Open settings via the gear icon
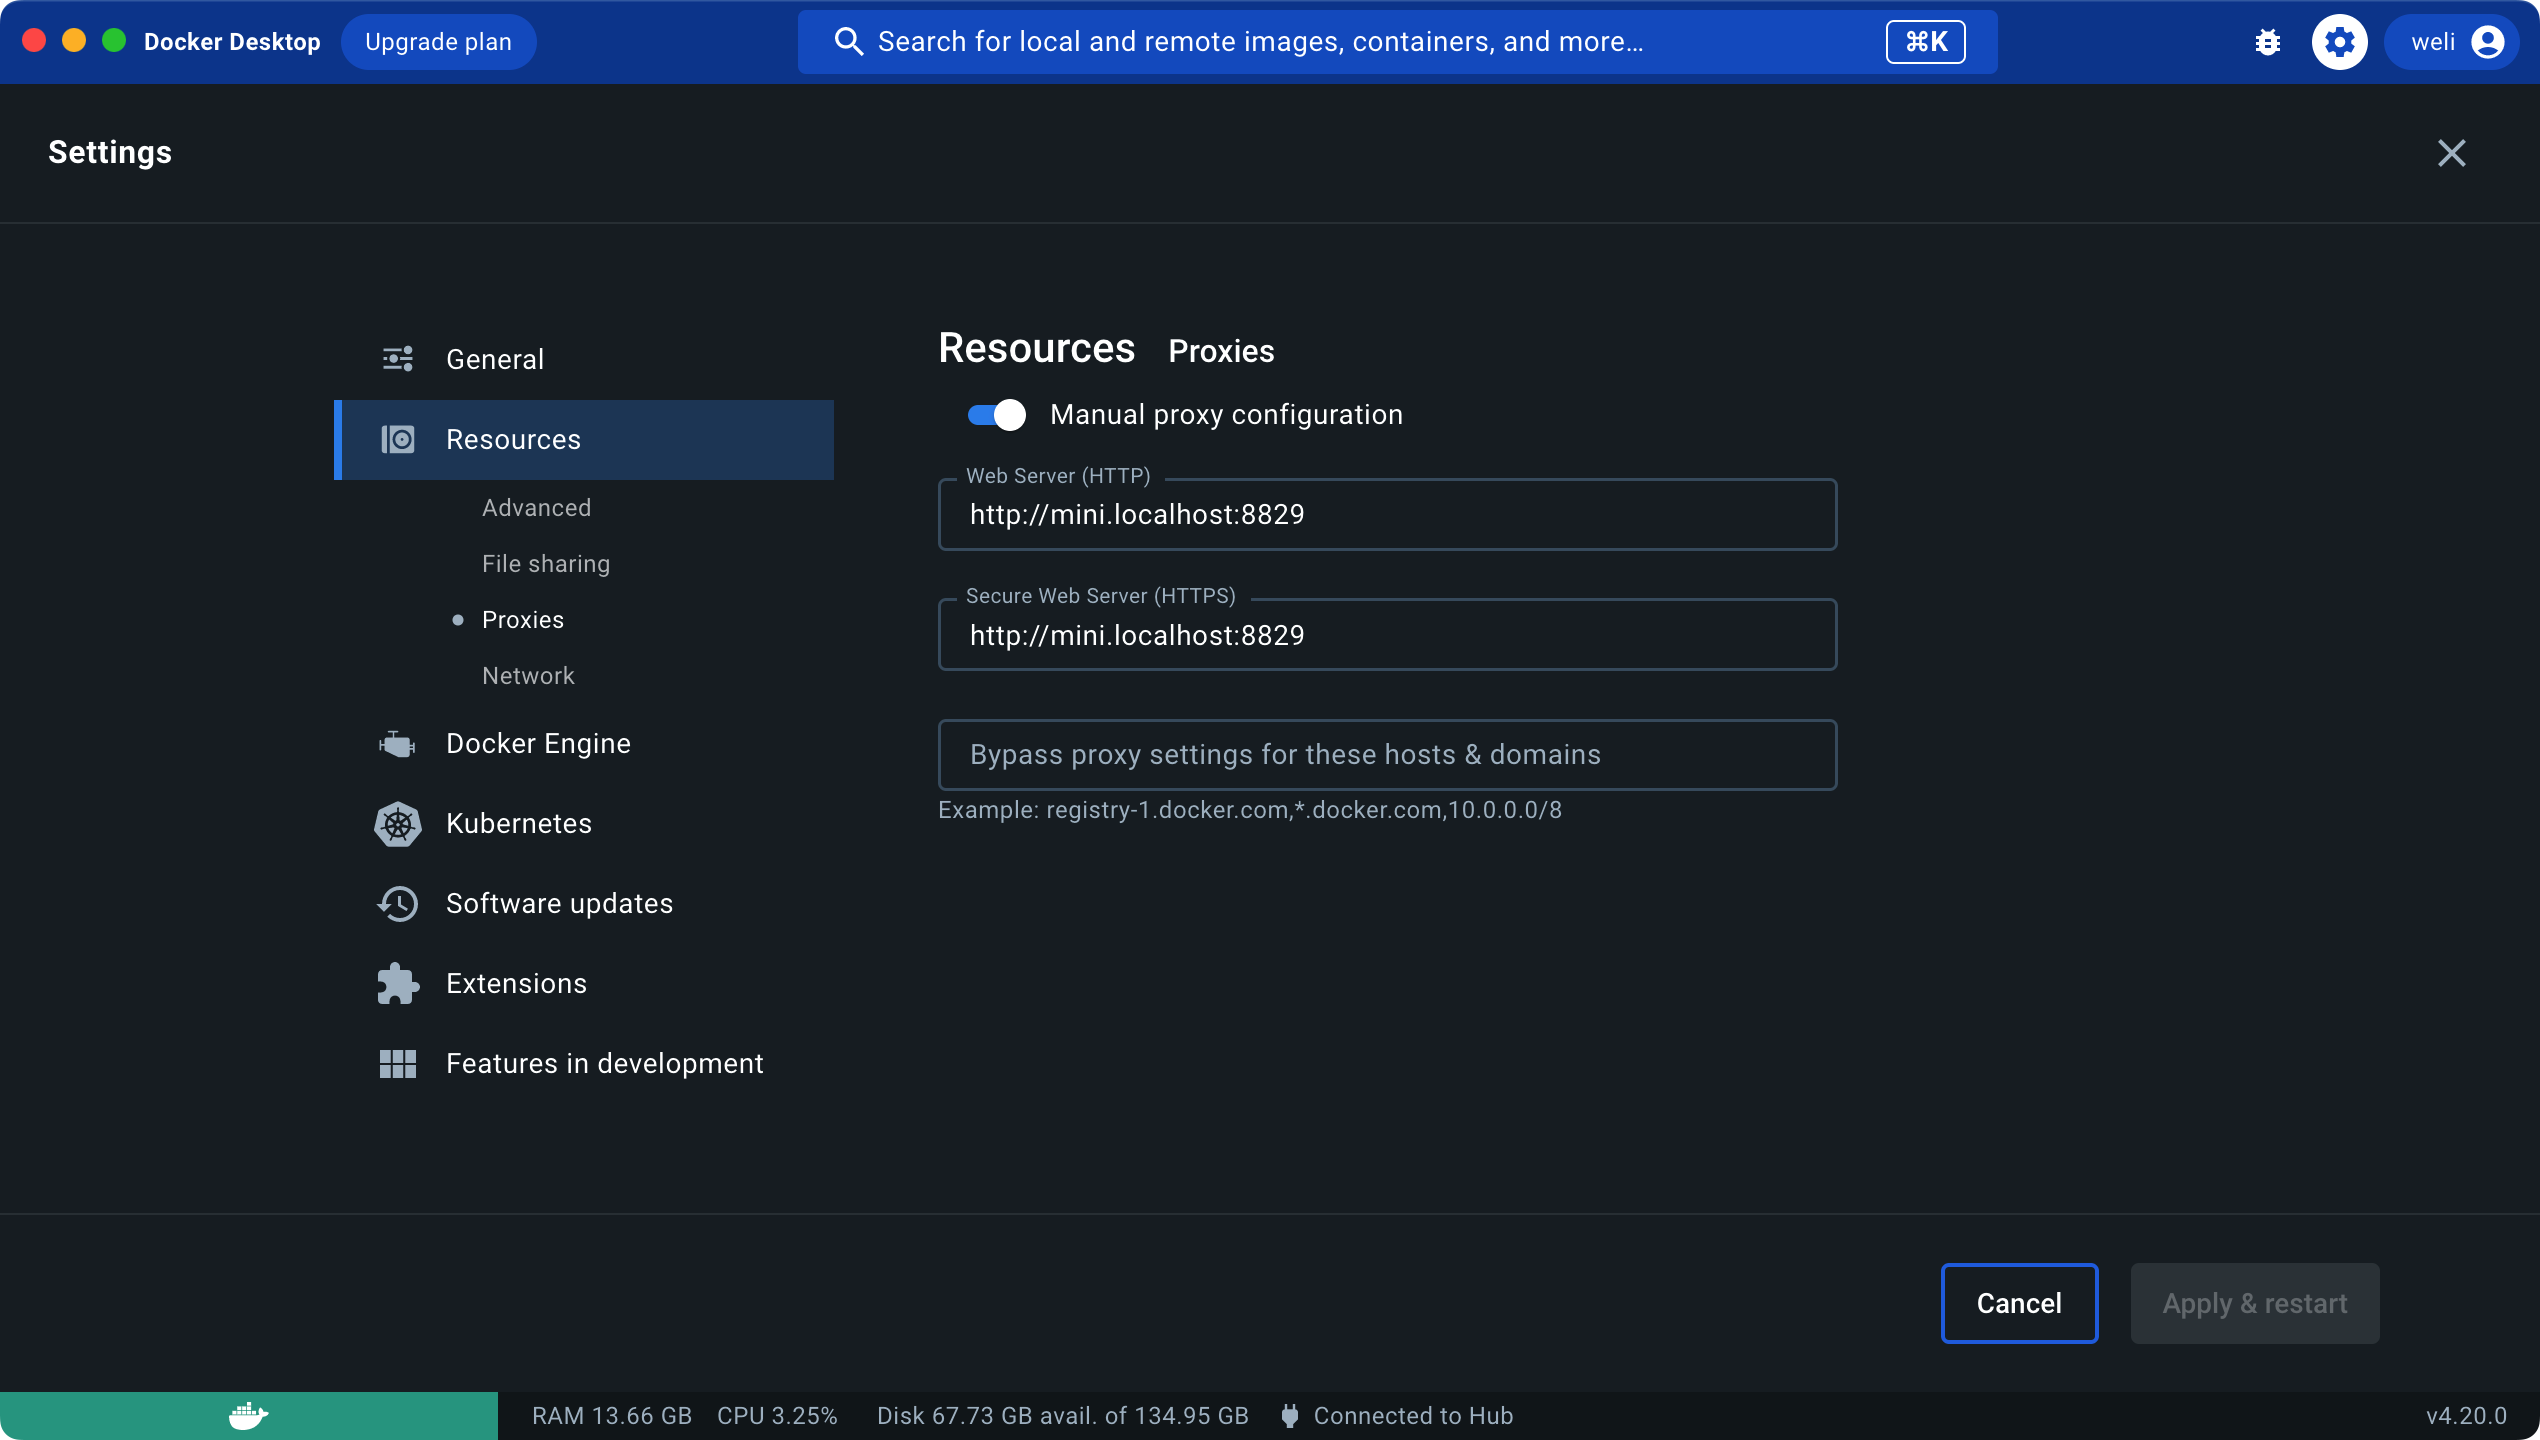2540x1440 pixels. [x=2339, y=42]
